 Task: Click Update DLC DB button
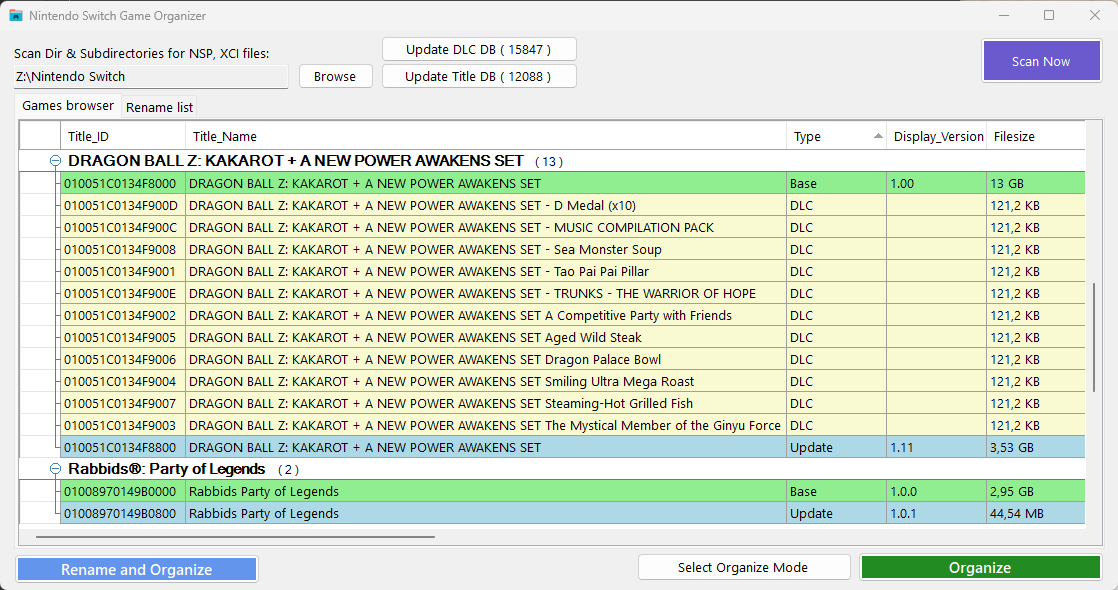click(479, 49)
